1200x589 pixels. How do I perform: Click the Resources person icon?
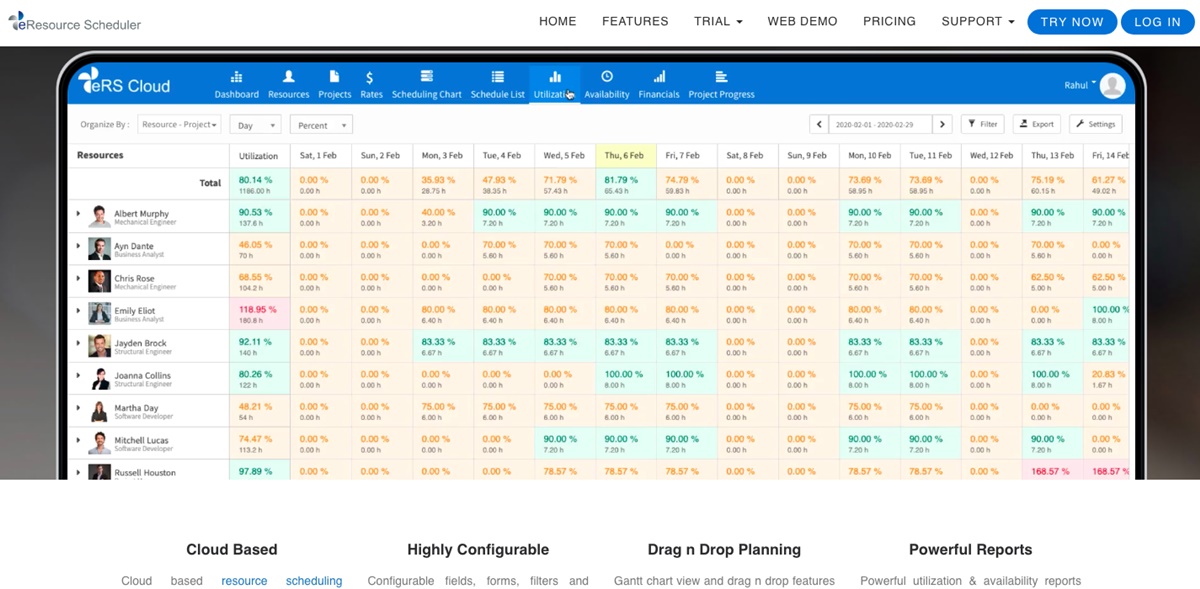288,78
